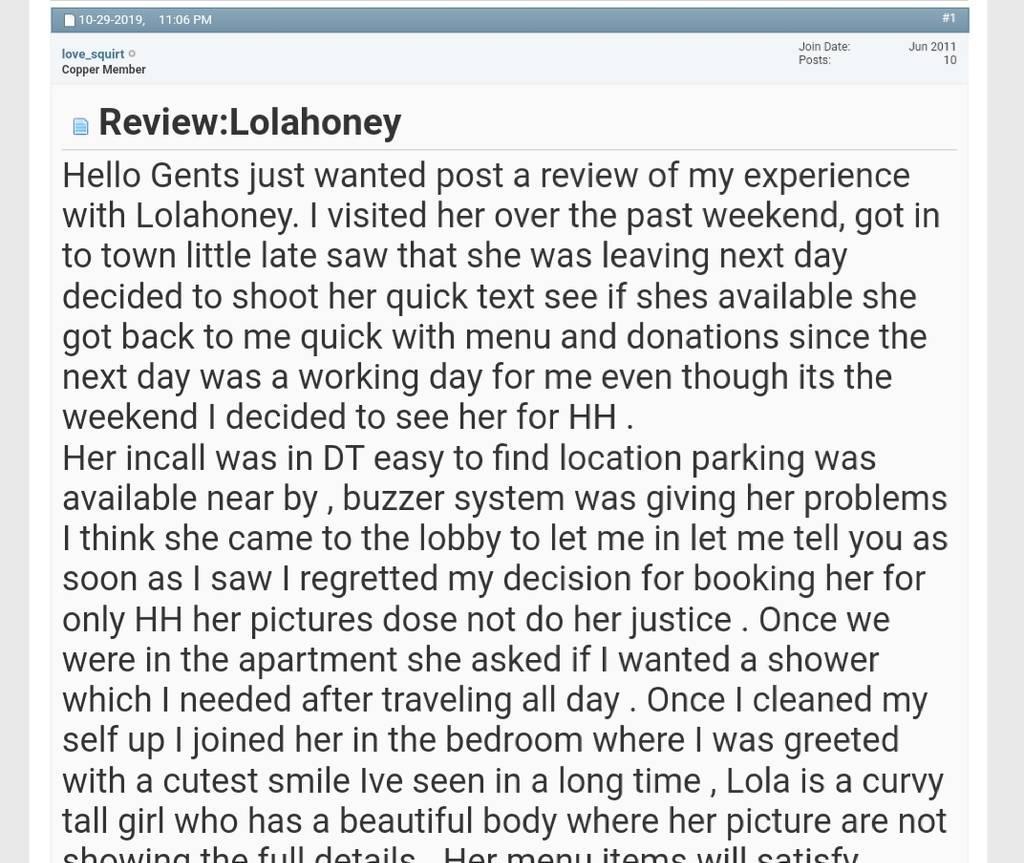Click the post status icon beside the date

pos(69,20)
